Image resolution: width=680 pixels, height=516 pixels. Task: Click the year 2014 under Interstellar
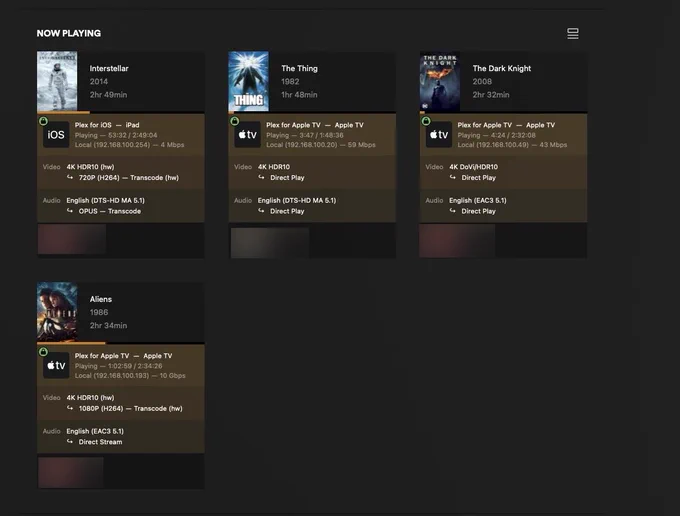click(x=99, y=82)
